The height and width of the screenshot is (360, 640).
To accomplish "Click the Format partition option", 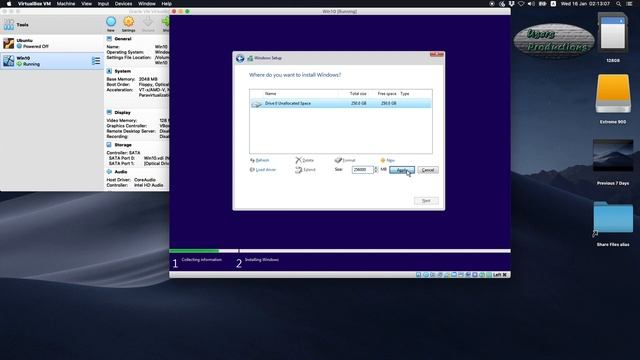I will click(x=349, y=160).
